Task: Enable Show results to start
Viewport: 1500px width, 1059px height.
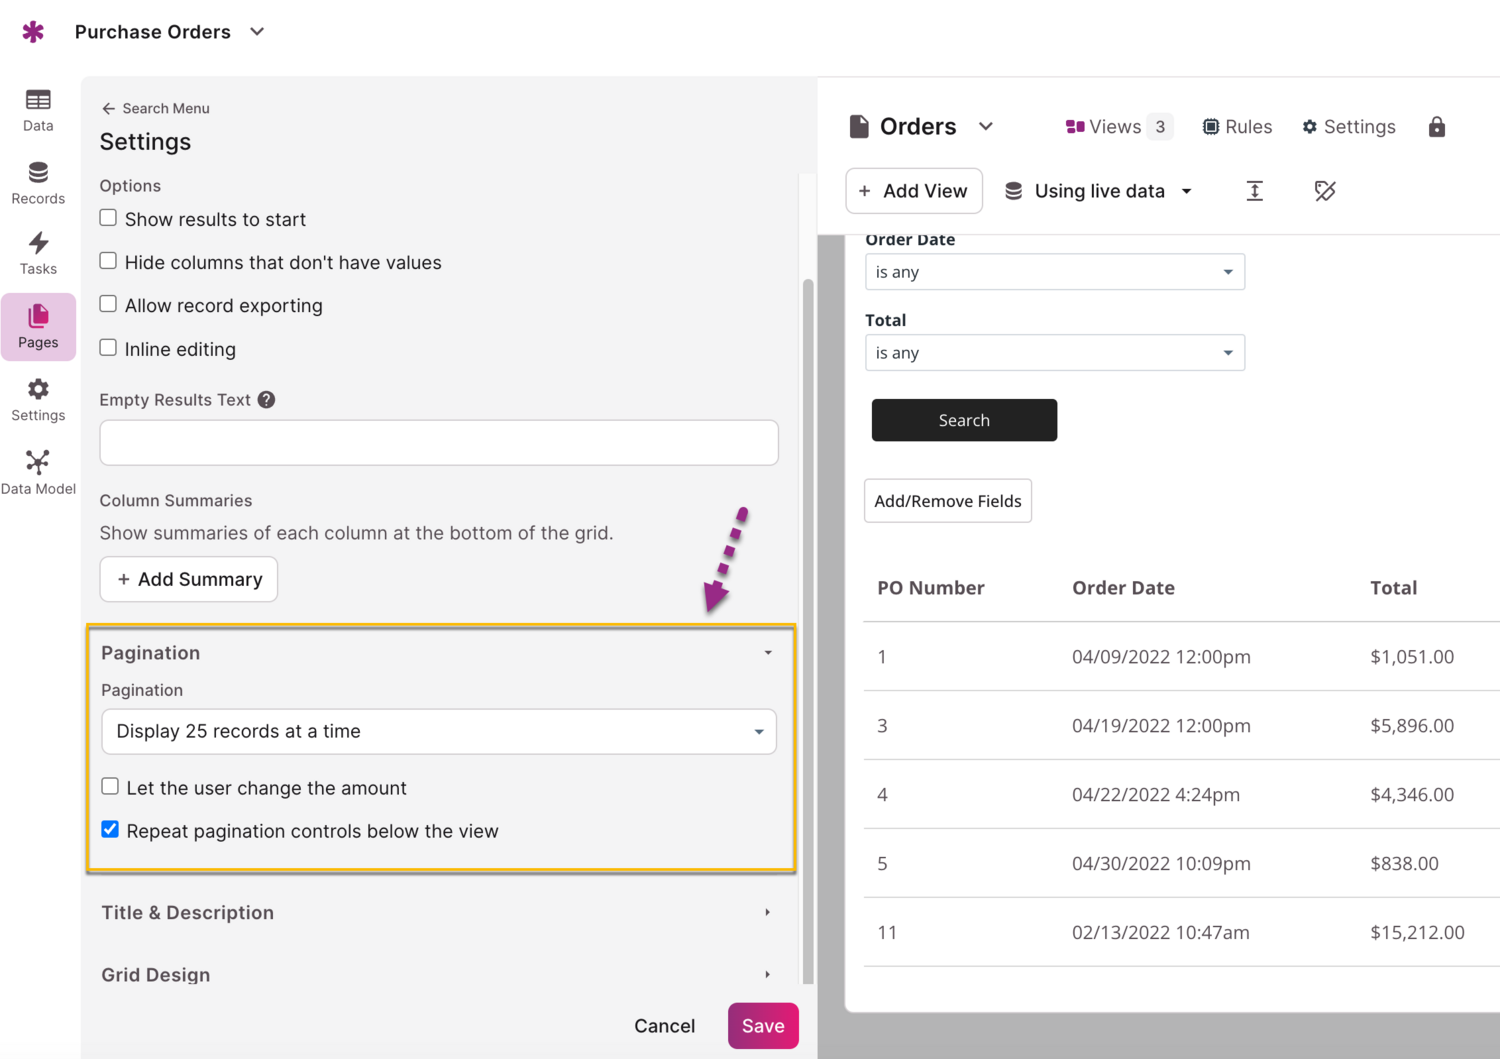Action: pos(109,218)
